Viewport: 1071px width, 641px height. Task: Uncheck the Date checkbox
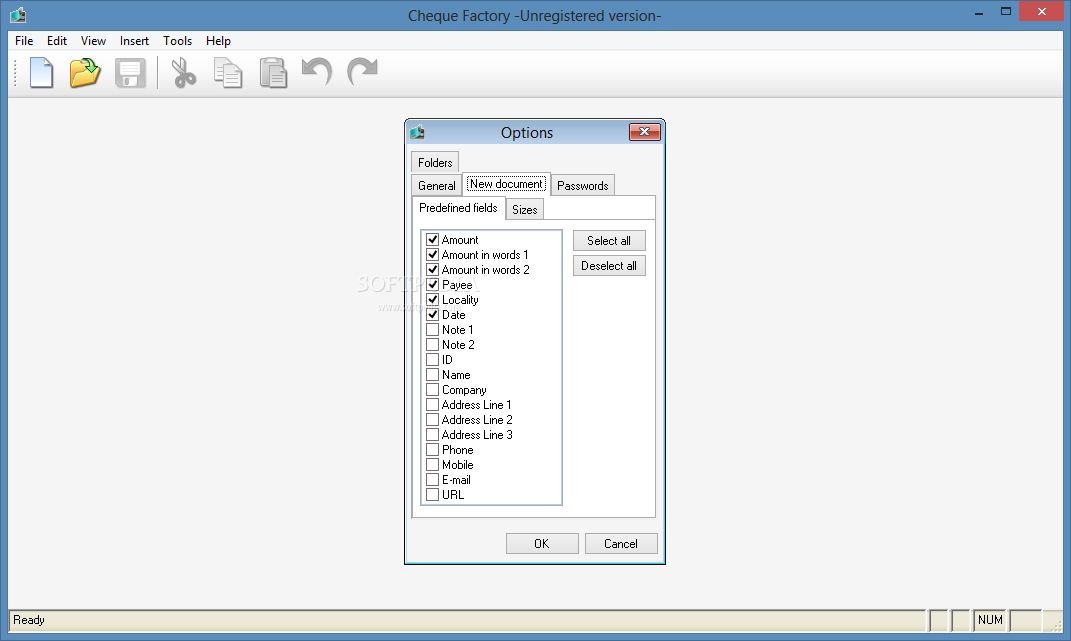click(x=432, y=315)
